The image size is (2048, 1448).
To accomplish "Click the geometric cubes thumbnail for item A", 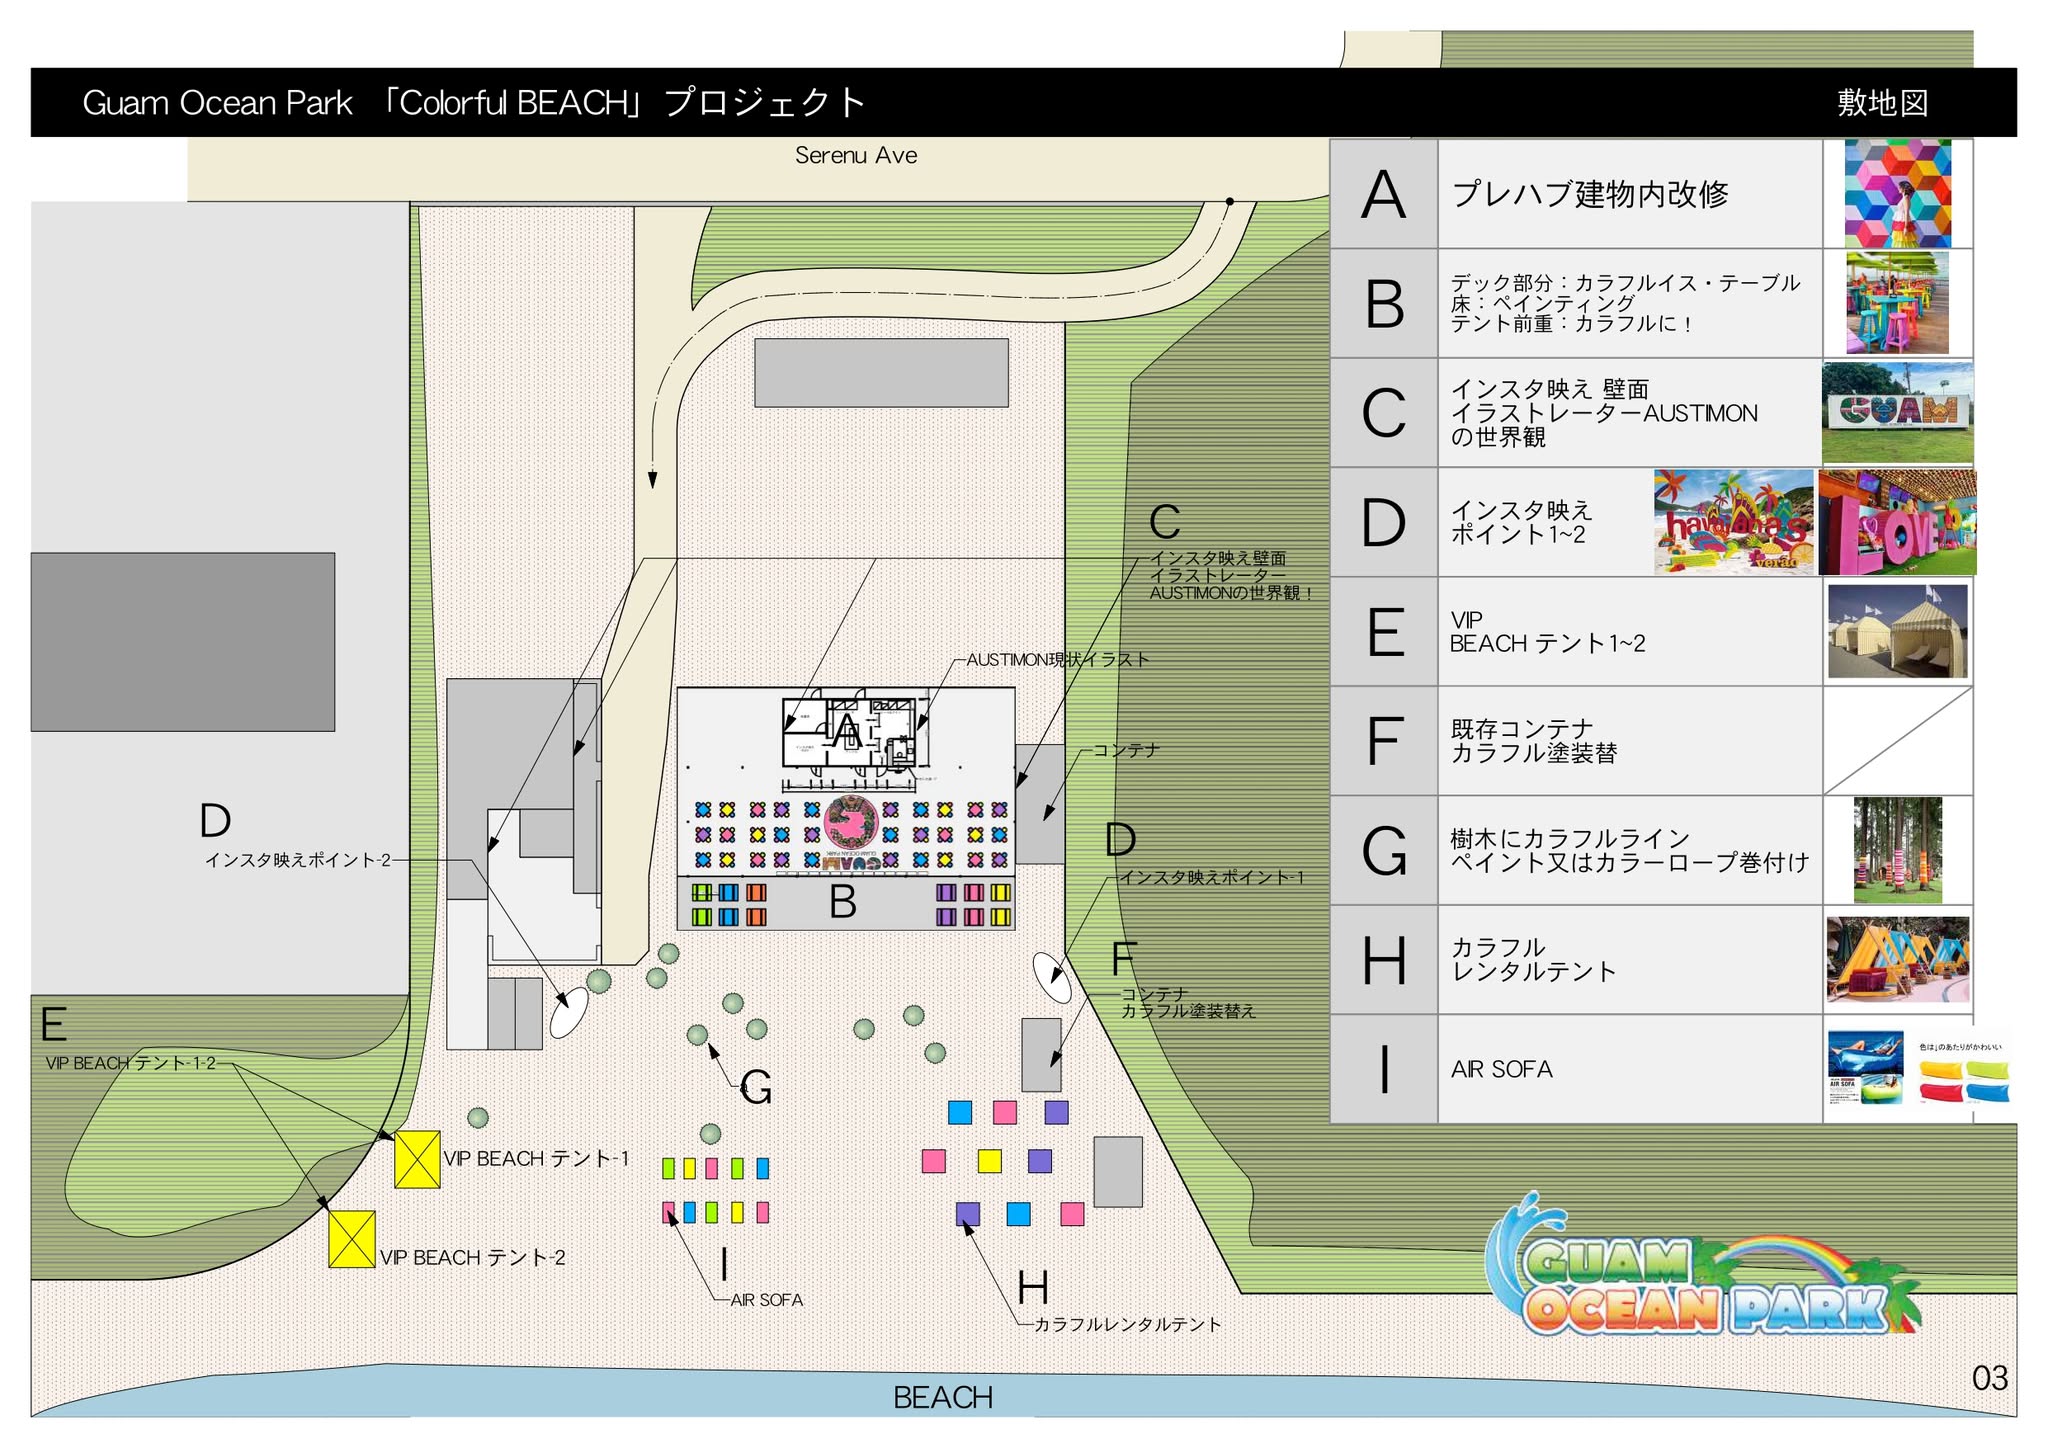I will coord(1897,193).
